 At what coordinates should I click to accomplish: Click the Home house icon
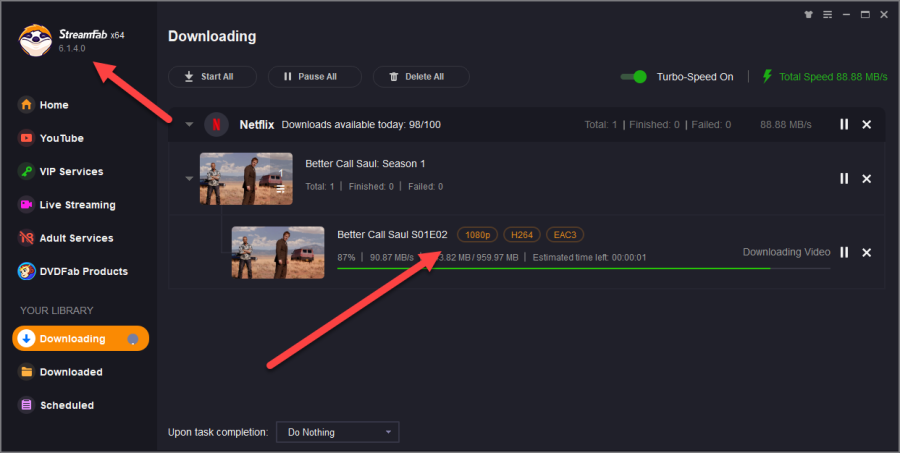pos(26,105)
